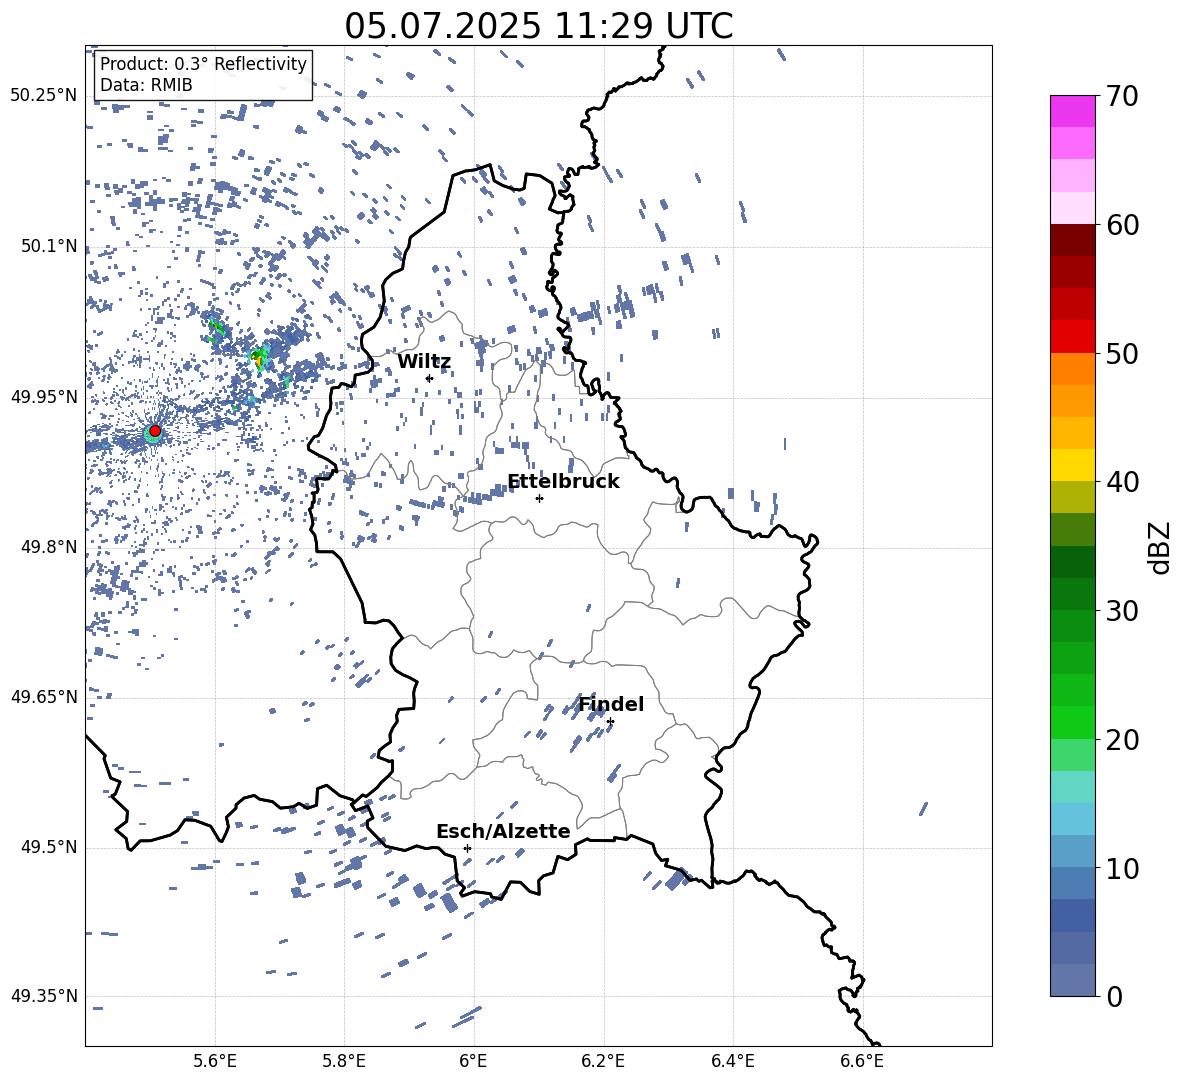
Task: Click the 49.35°N latitude label
Action: (x=44, y=996)
